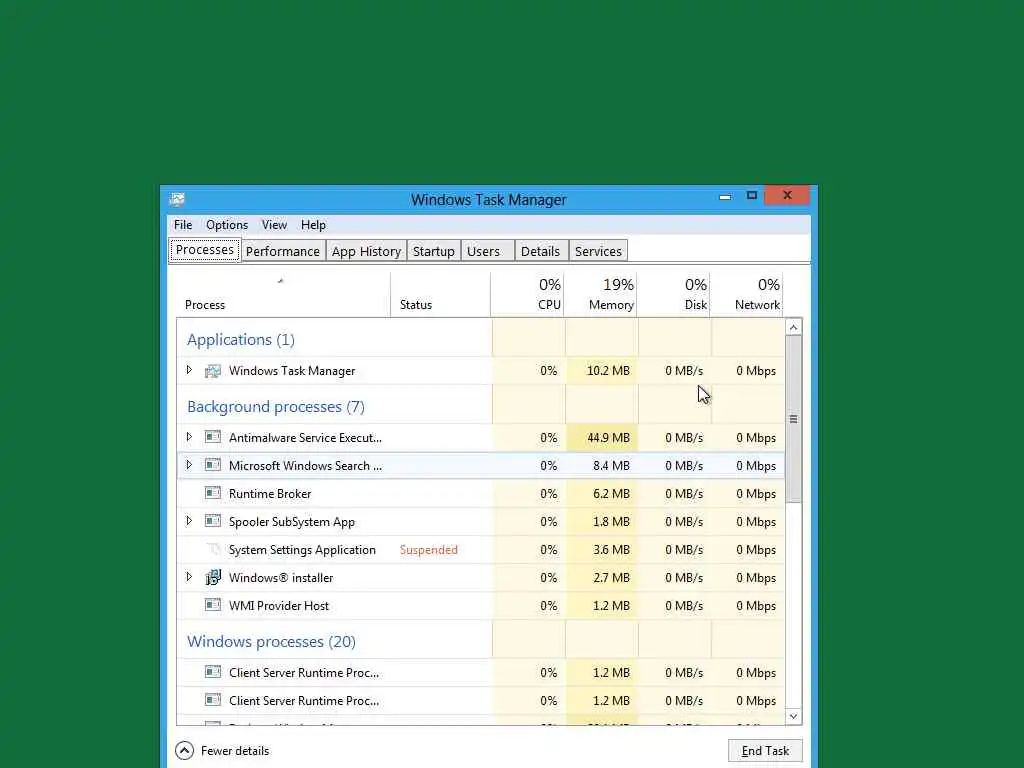Click the 3.6 MB memory value
The width and height of the screenshot is (1024, 768).
tap(611, 550)
